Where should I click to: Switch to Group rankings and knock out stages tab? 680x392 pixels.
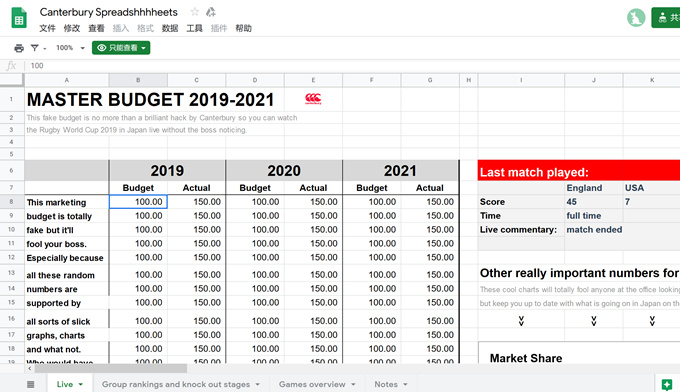click(176, 384)
